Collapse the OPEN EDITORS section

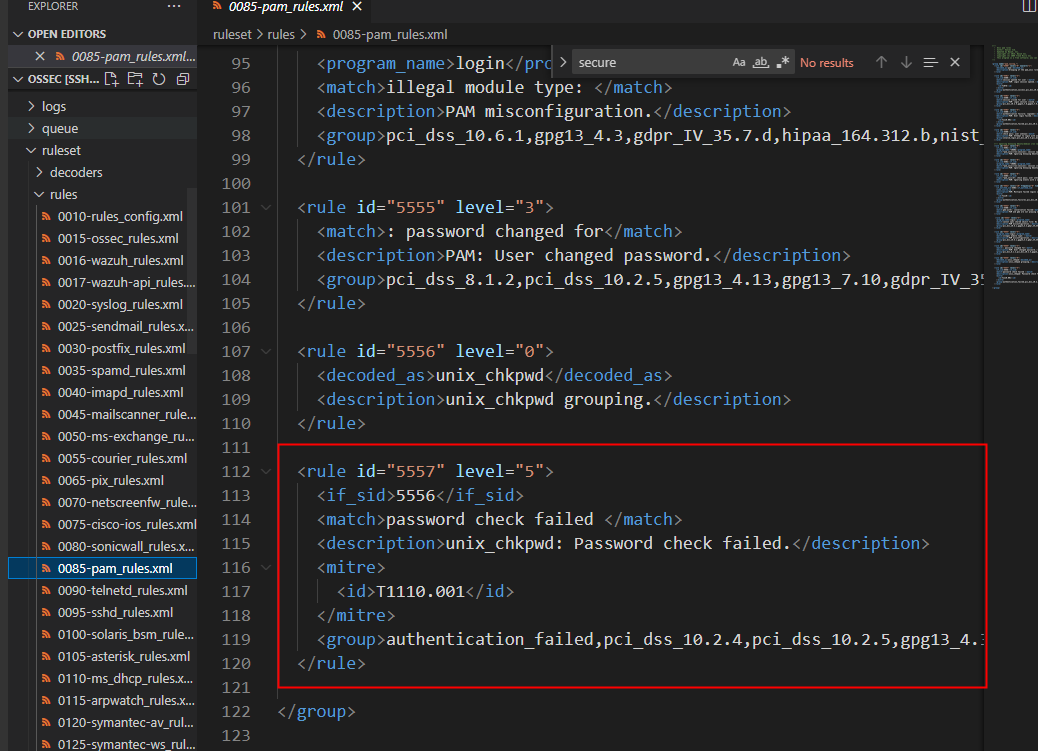coord(18,34)
